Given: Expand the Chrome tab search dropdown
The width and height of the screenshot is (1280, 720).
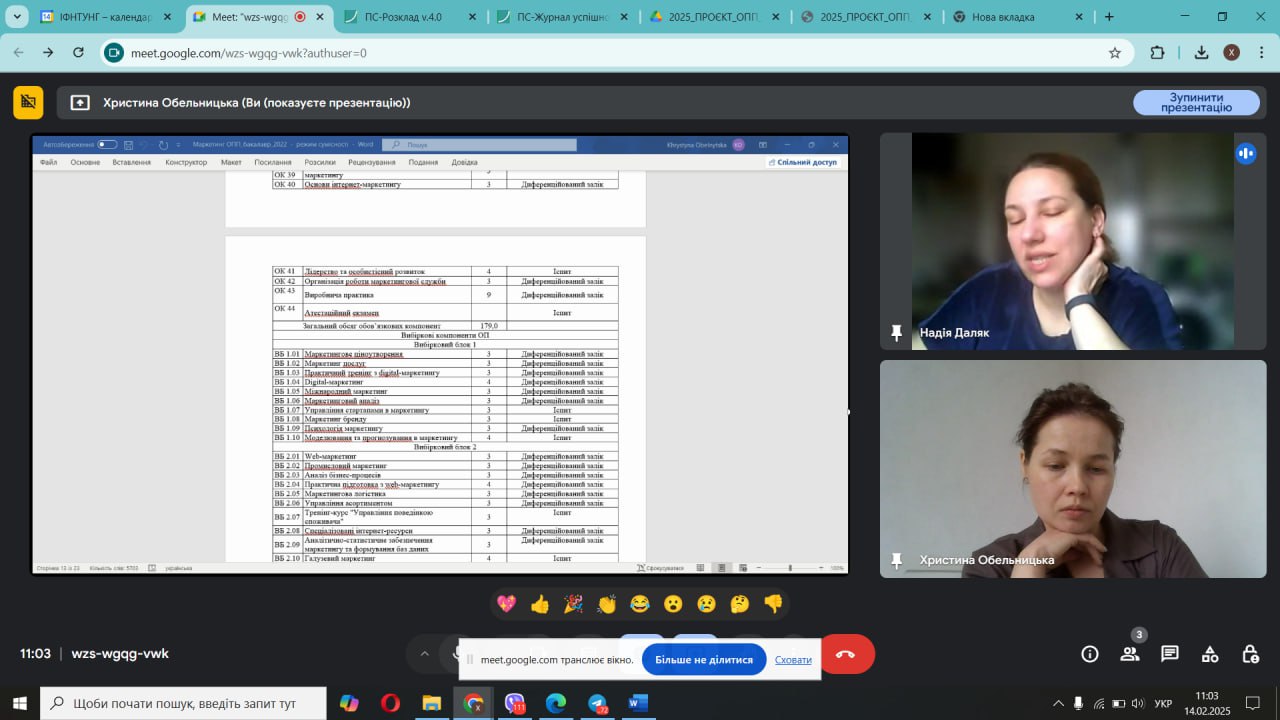Looking at the screenshot, I should (17, 17).
